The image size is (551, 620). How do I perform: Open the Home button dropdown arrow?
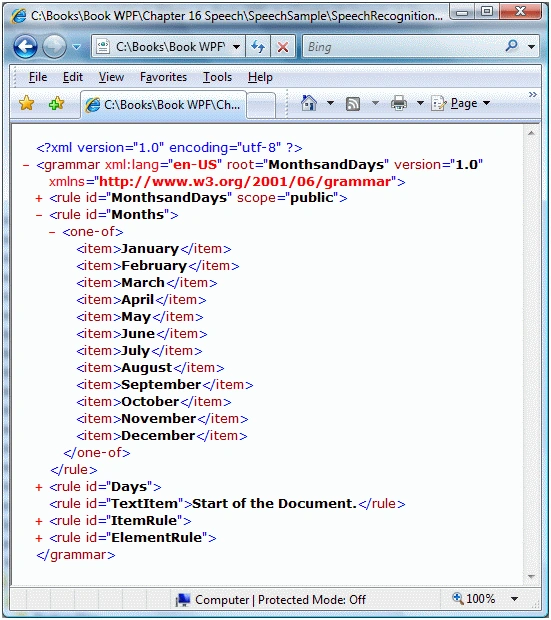tap(330, 103)
